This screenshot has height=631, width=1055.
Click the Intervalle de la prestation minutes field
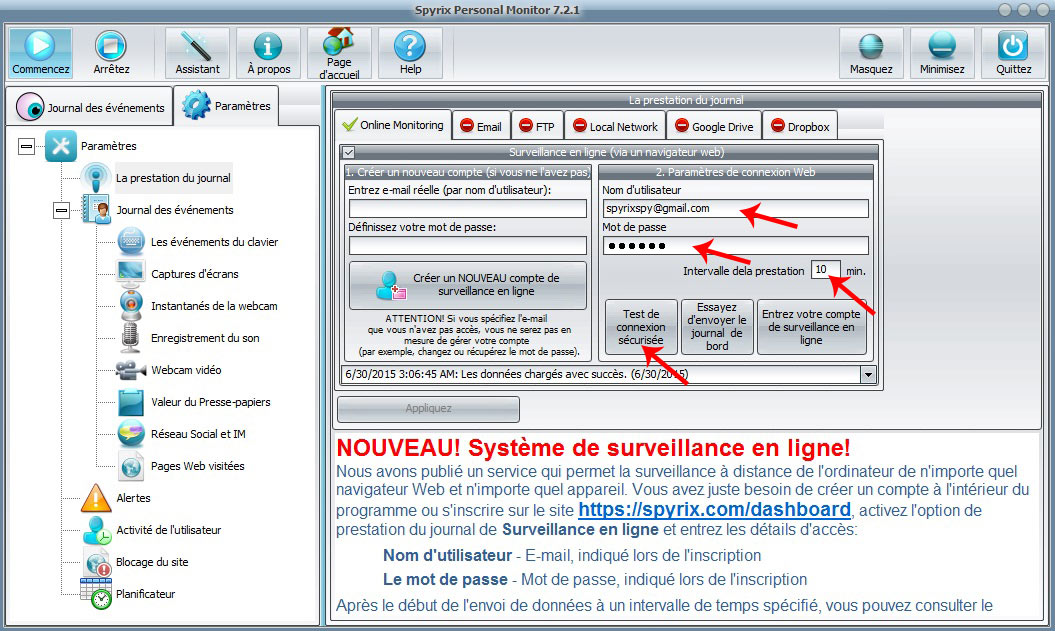tap(826, 270)
